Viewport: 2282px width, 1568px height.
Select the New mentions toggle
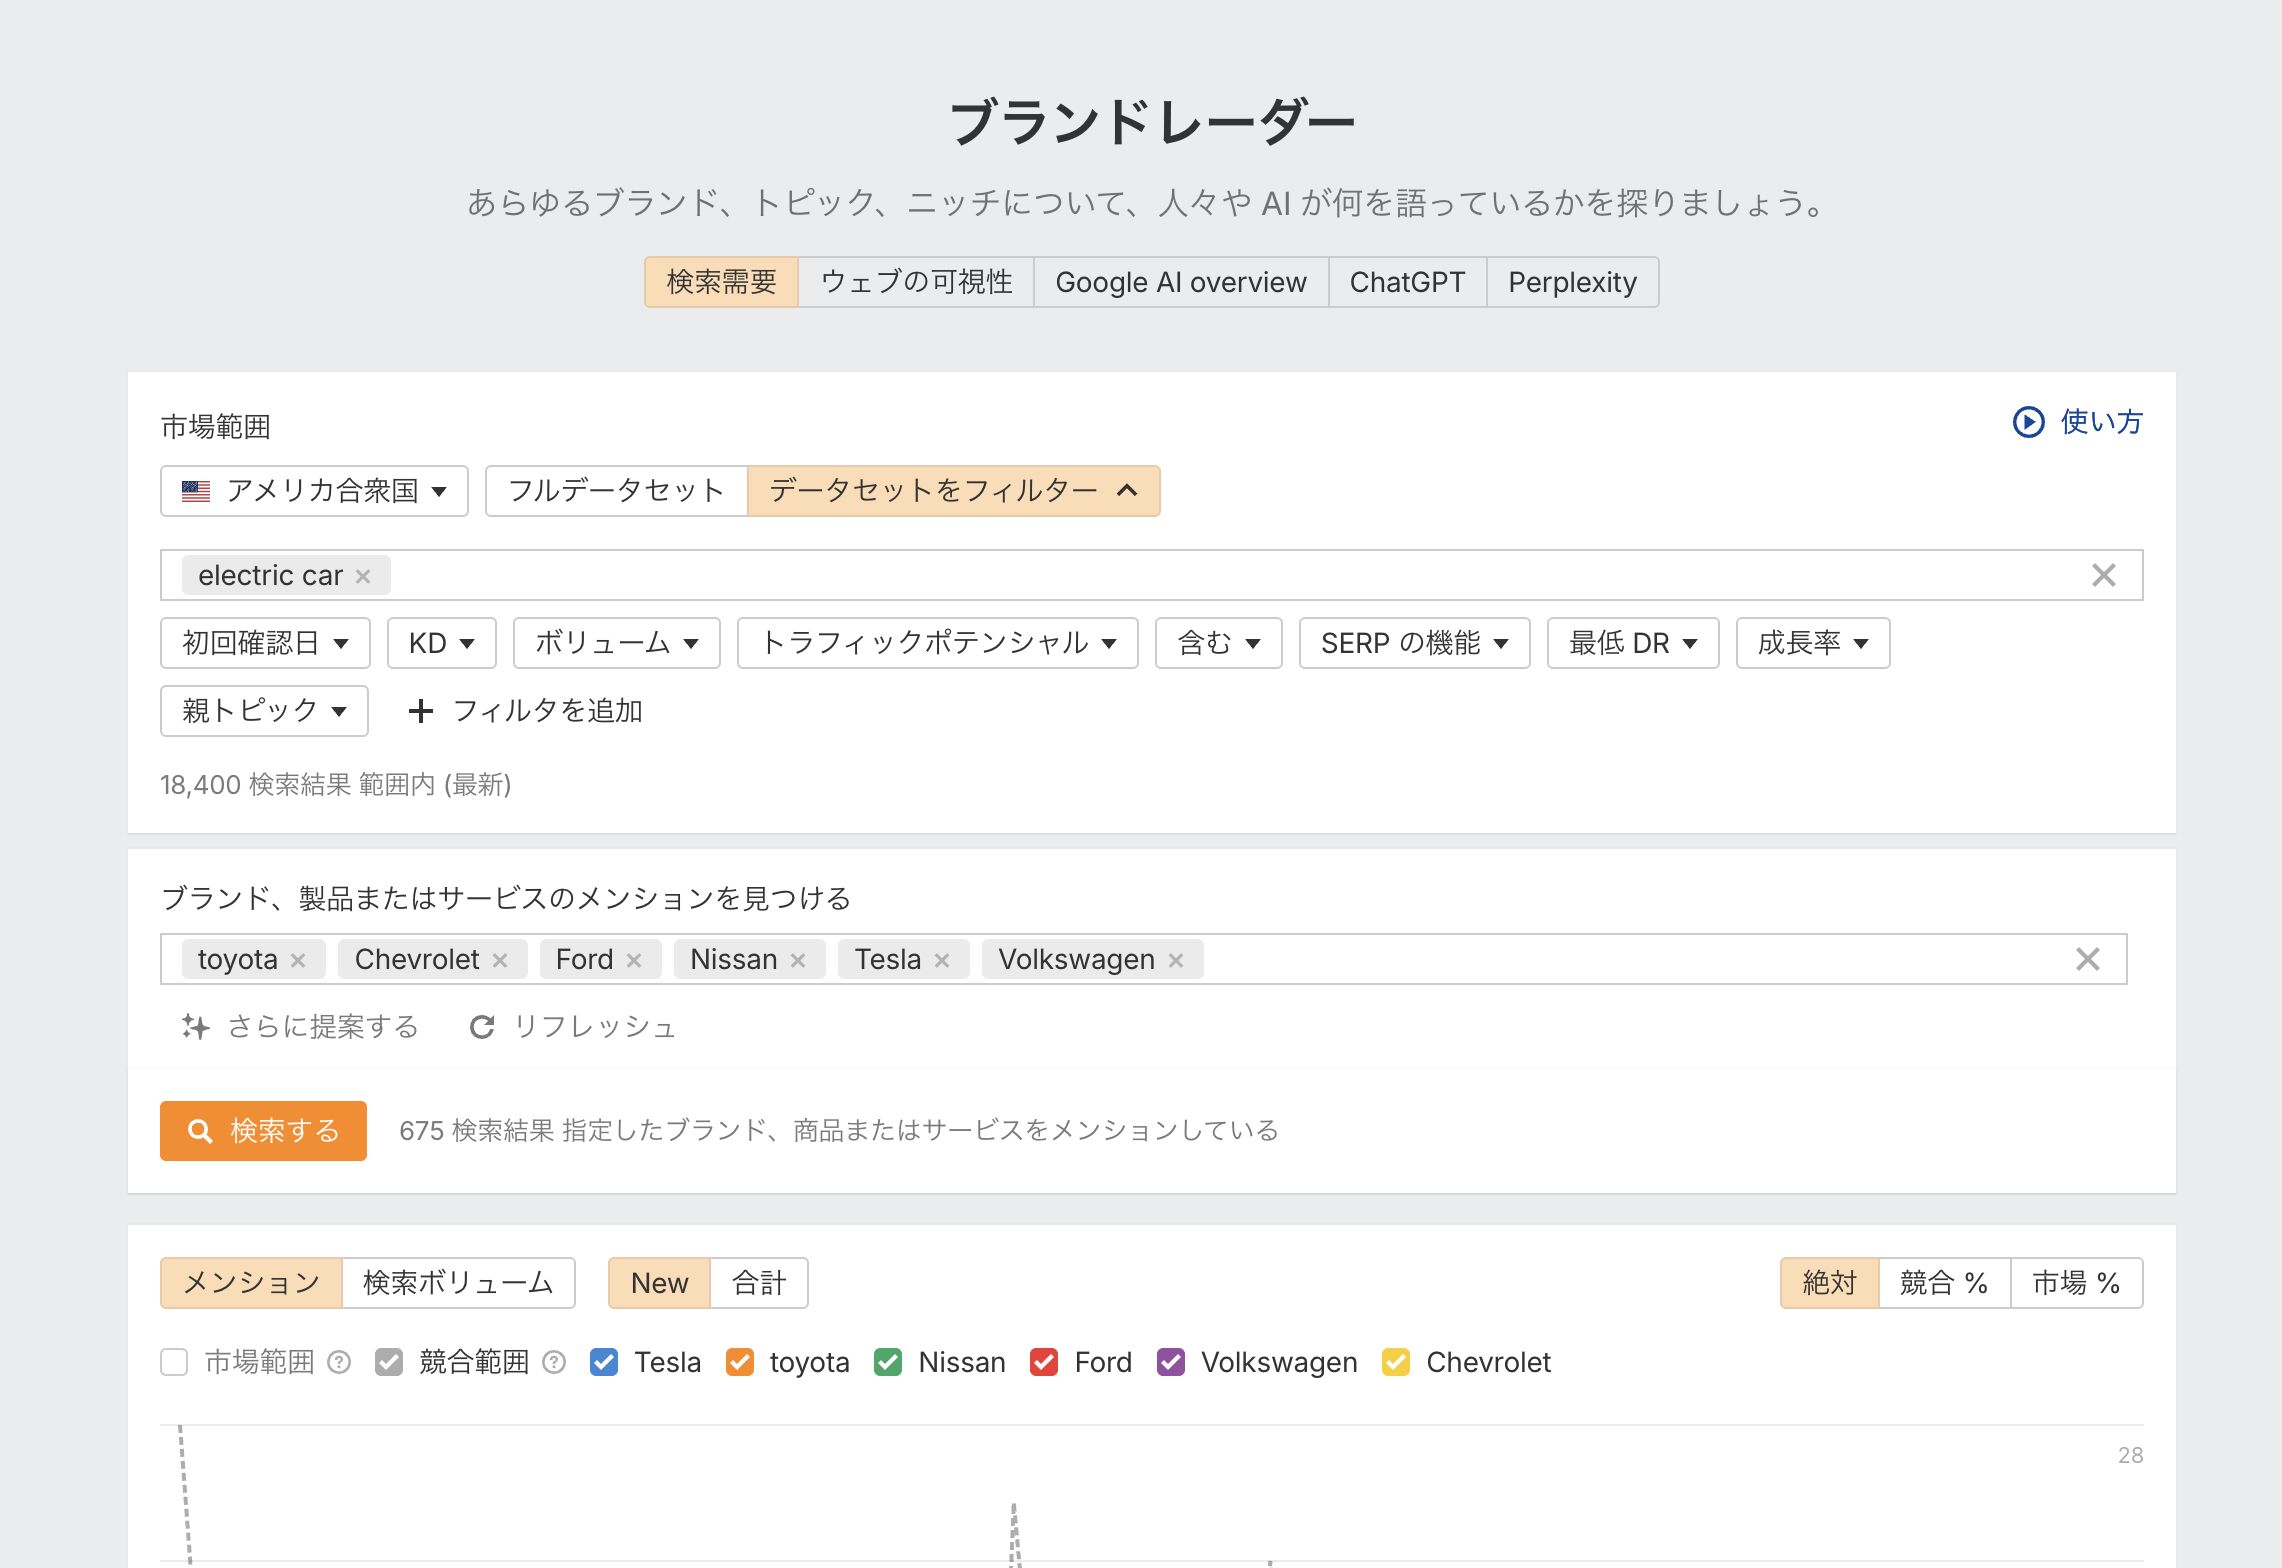(x=660, y=1283)
